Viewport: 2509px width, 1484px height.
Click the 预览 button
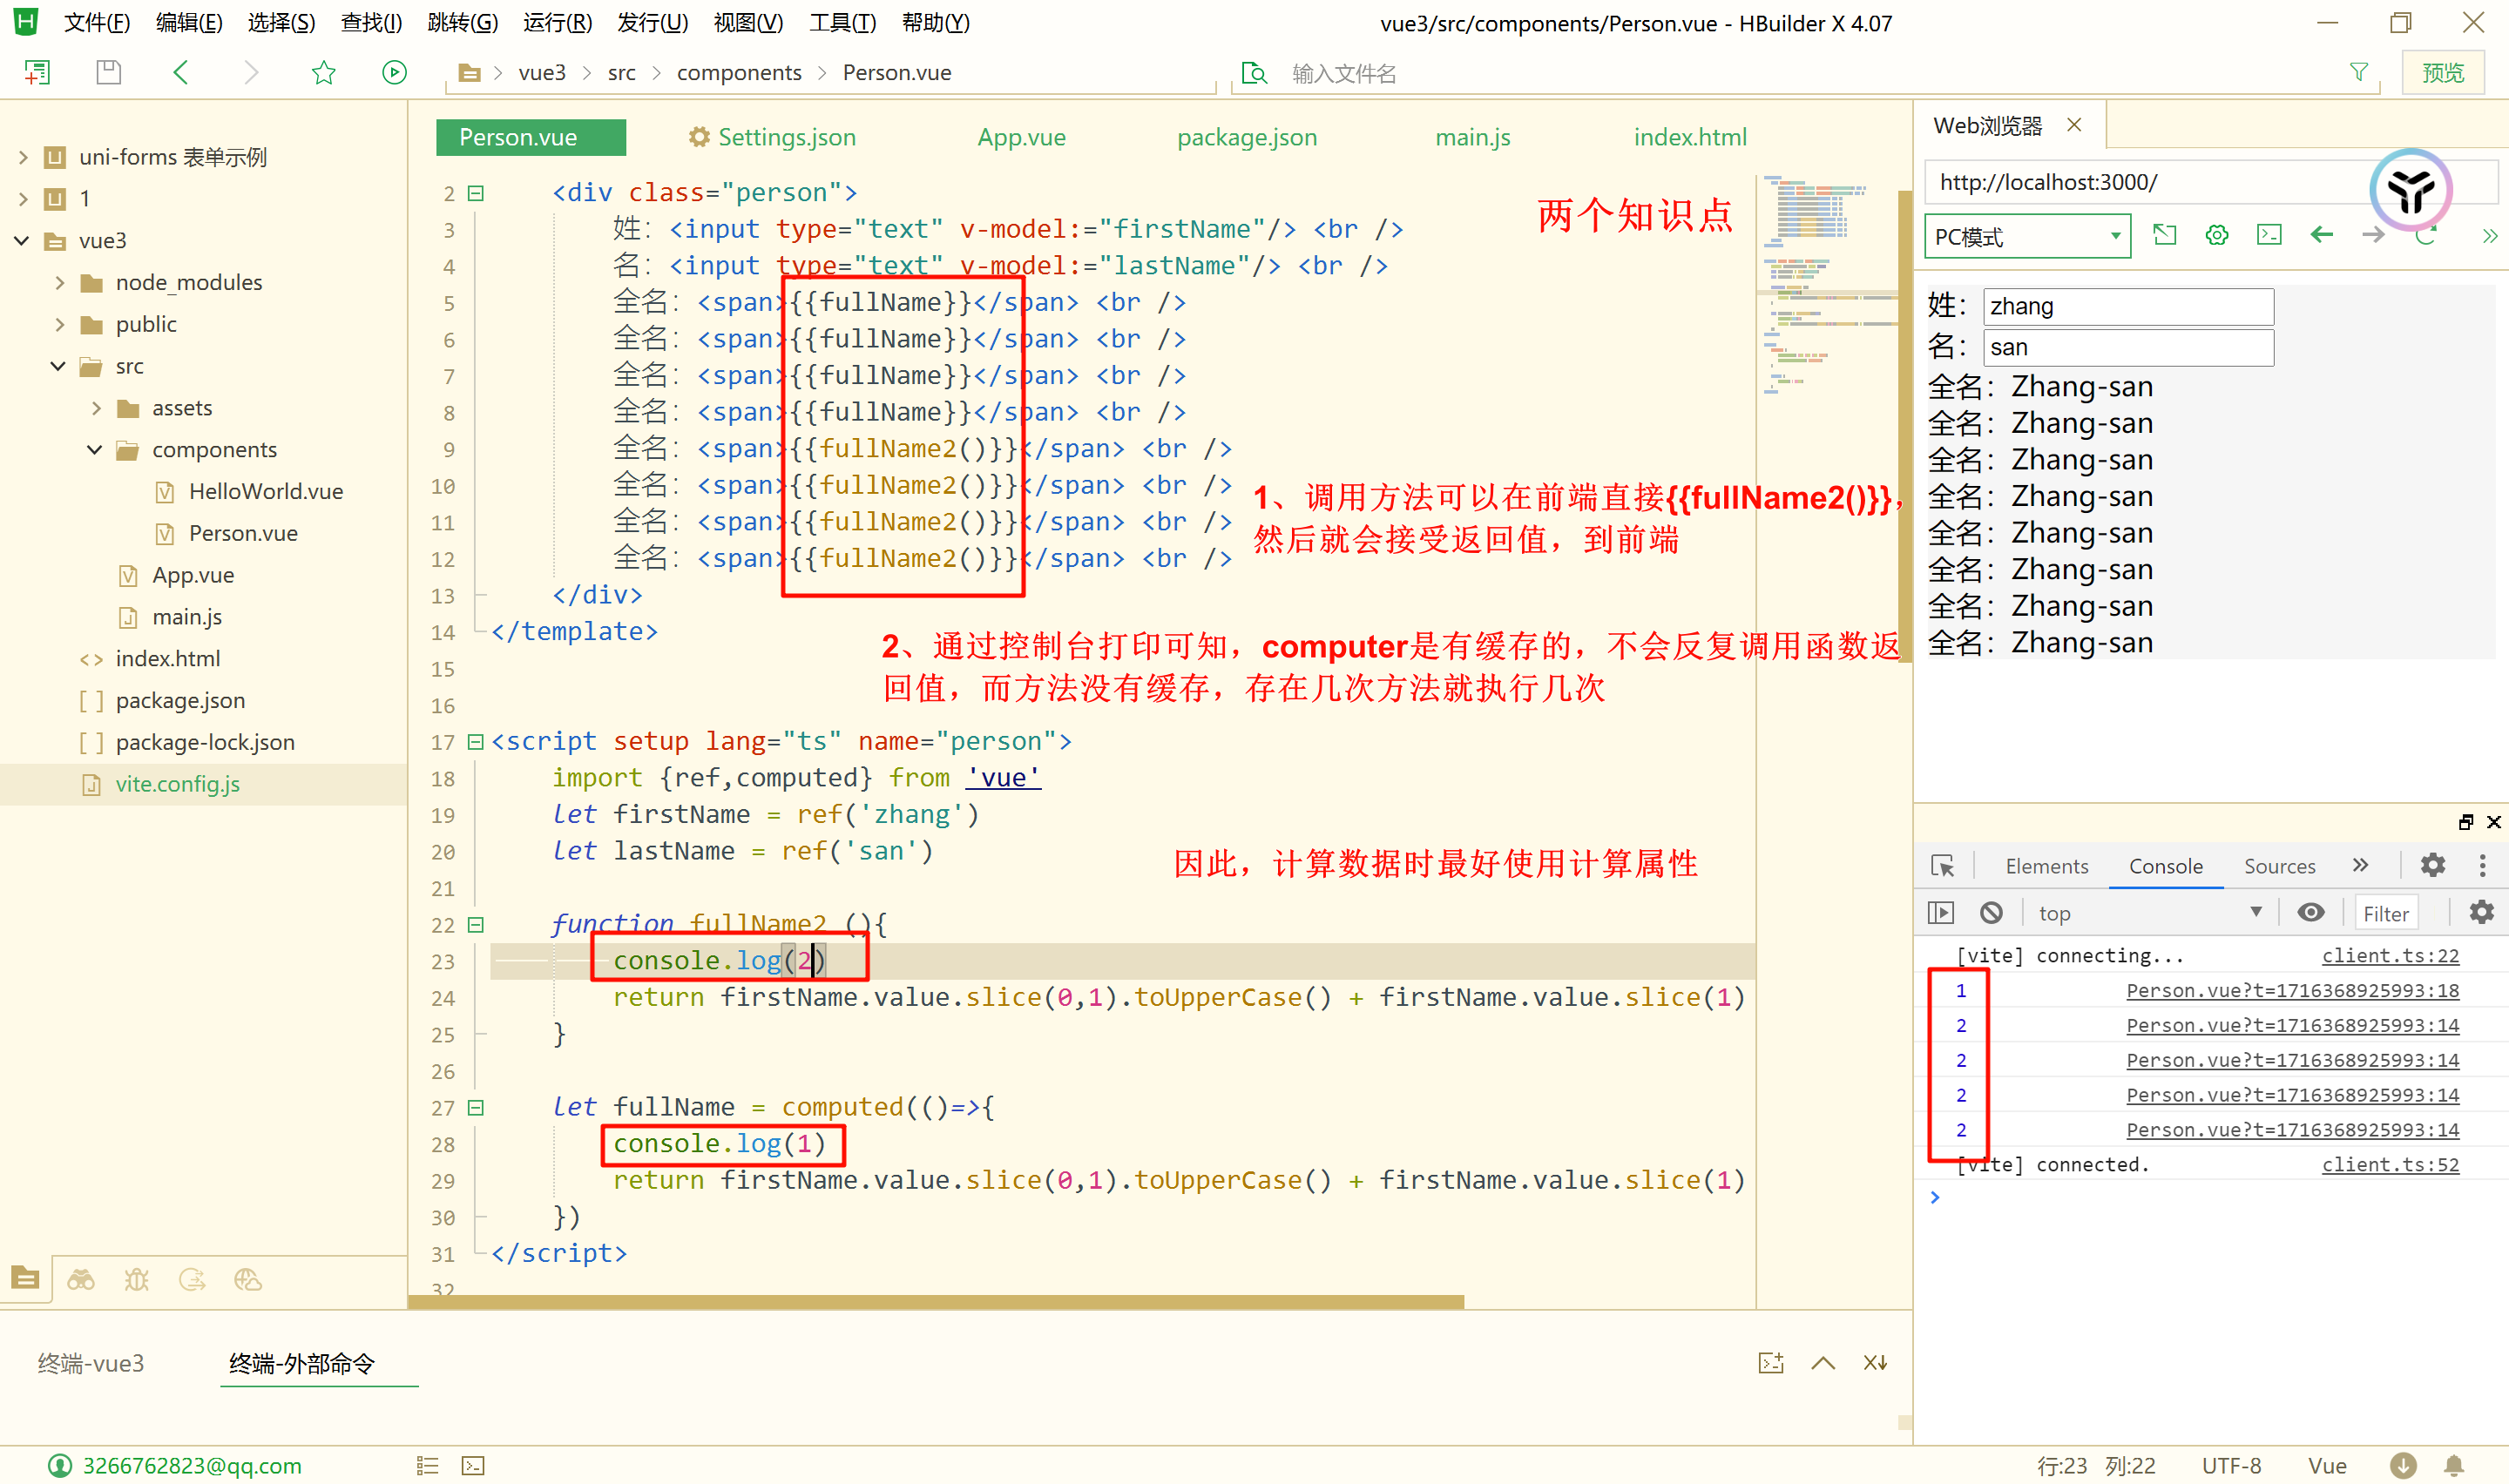click(2442, 72)
